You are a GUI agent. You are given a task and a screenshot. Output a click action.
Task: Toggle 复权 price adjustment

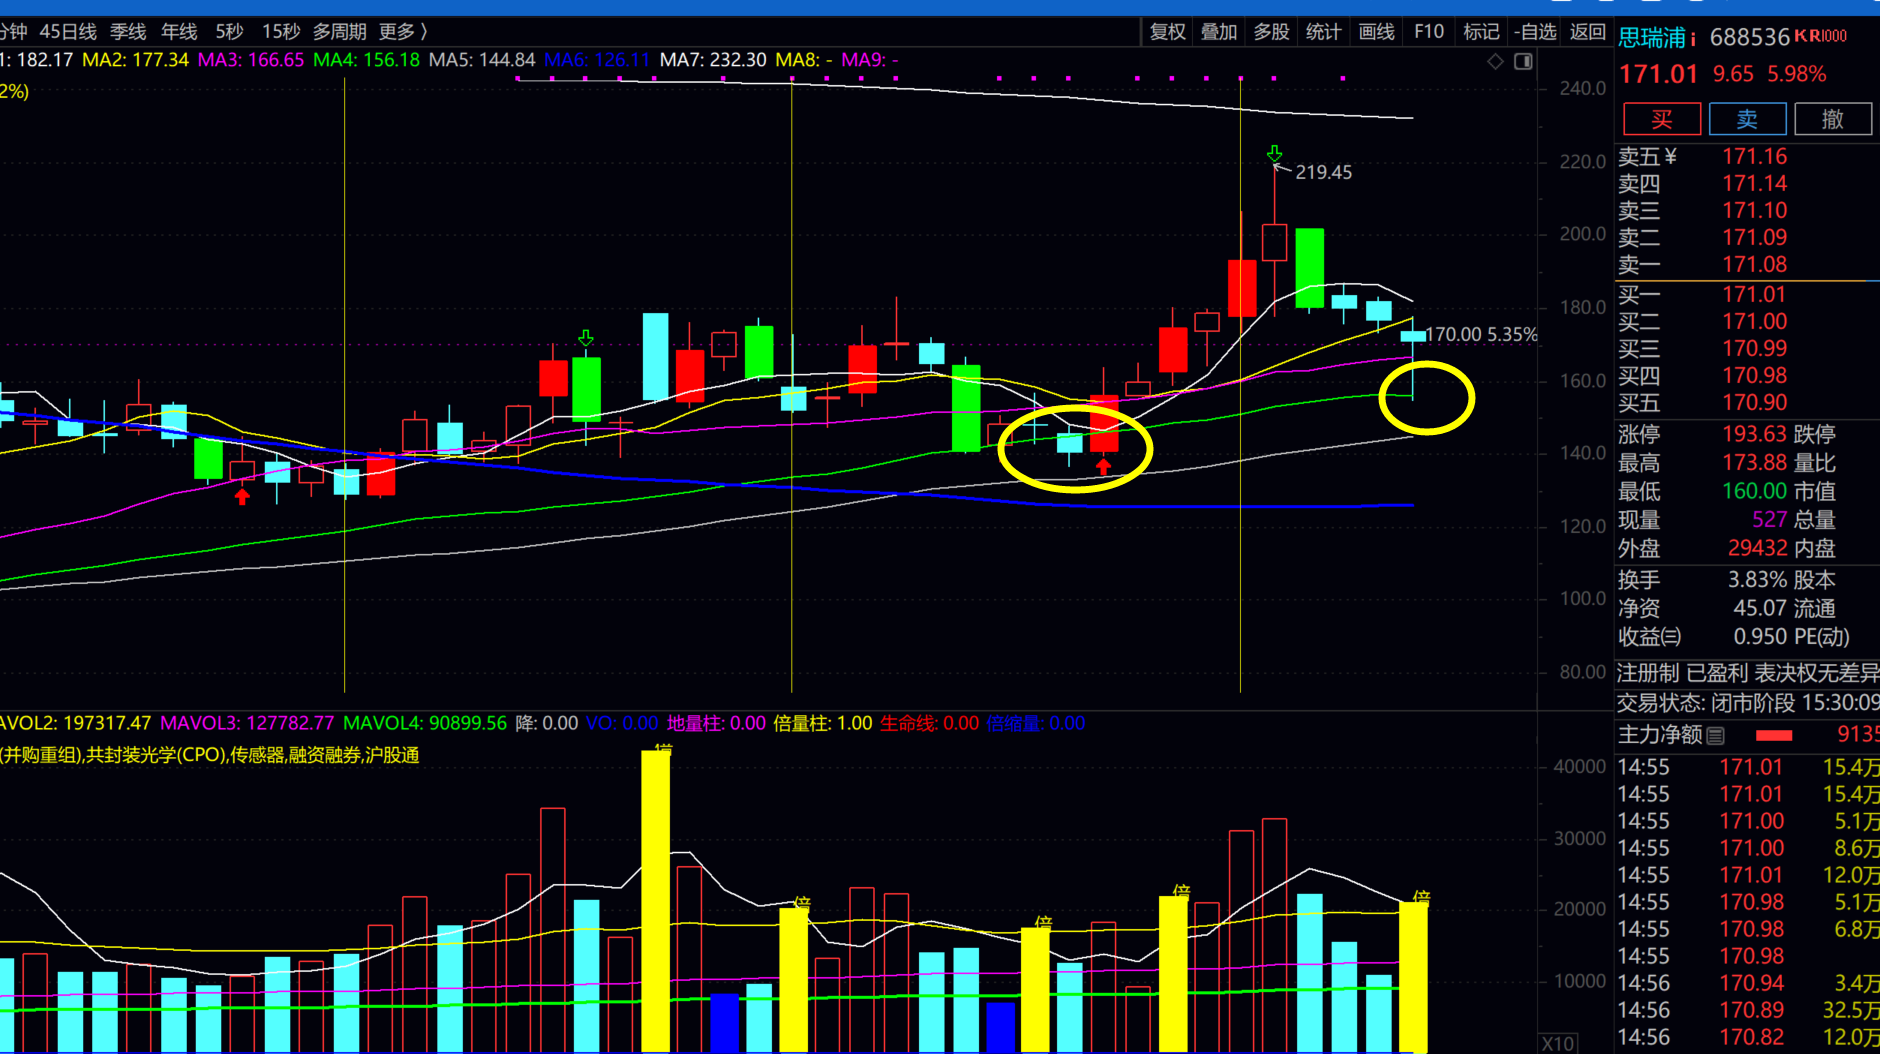pyautogui.click(x=1167, y=32)
